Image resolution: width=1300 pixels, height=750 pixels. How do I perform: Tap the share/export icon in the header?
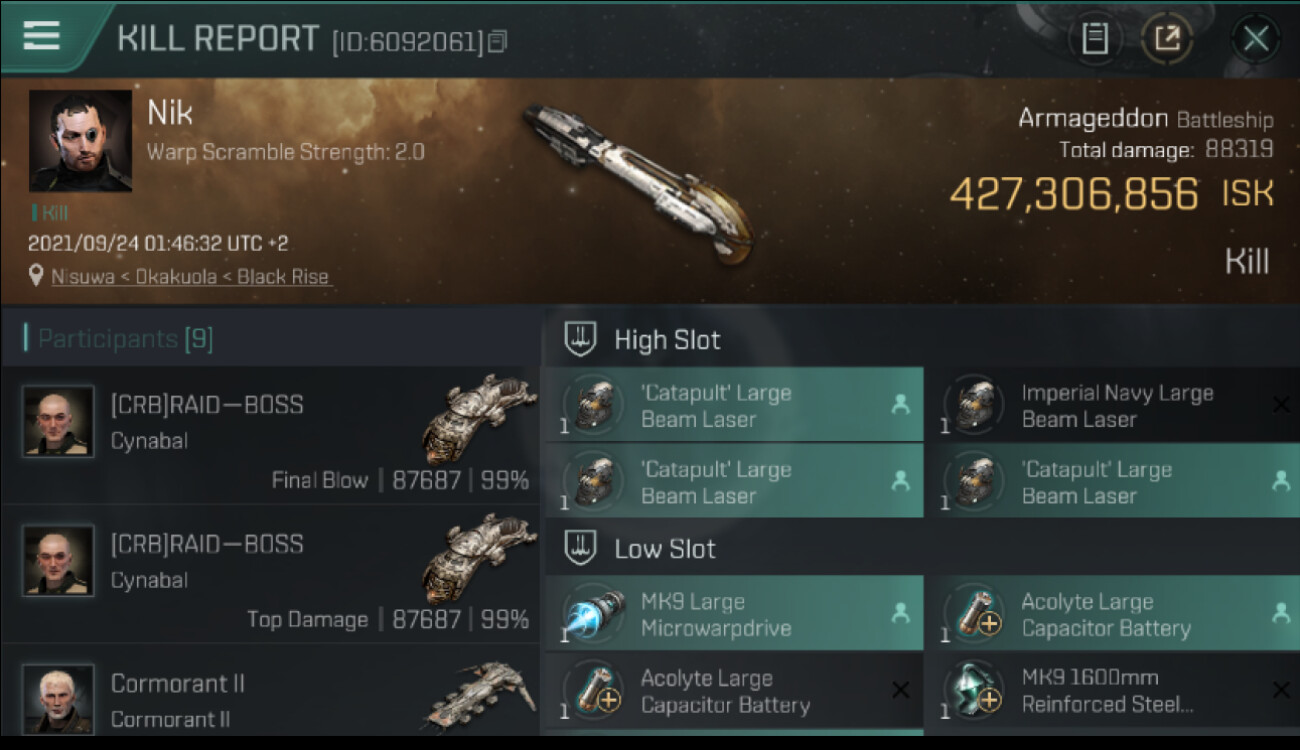click(x=1167, y=39)
